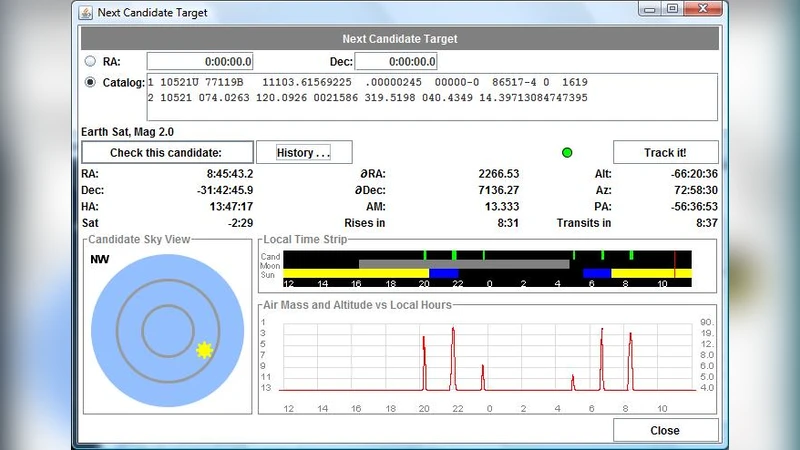This screenshot has height=450, width=800.
Task: Select the RA radio button
Action: [x=91, y=62]
